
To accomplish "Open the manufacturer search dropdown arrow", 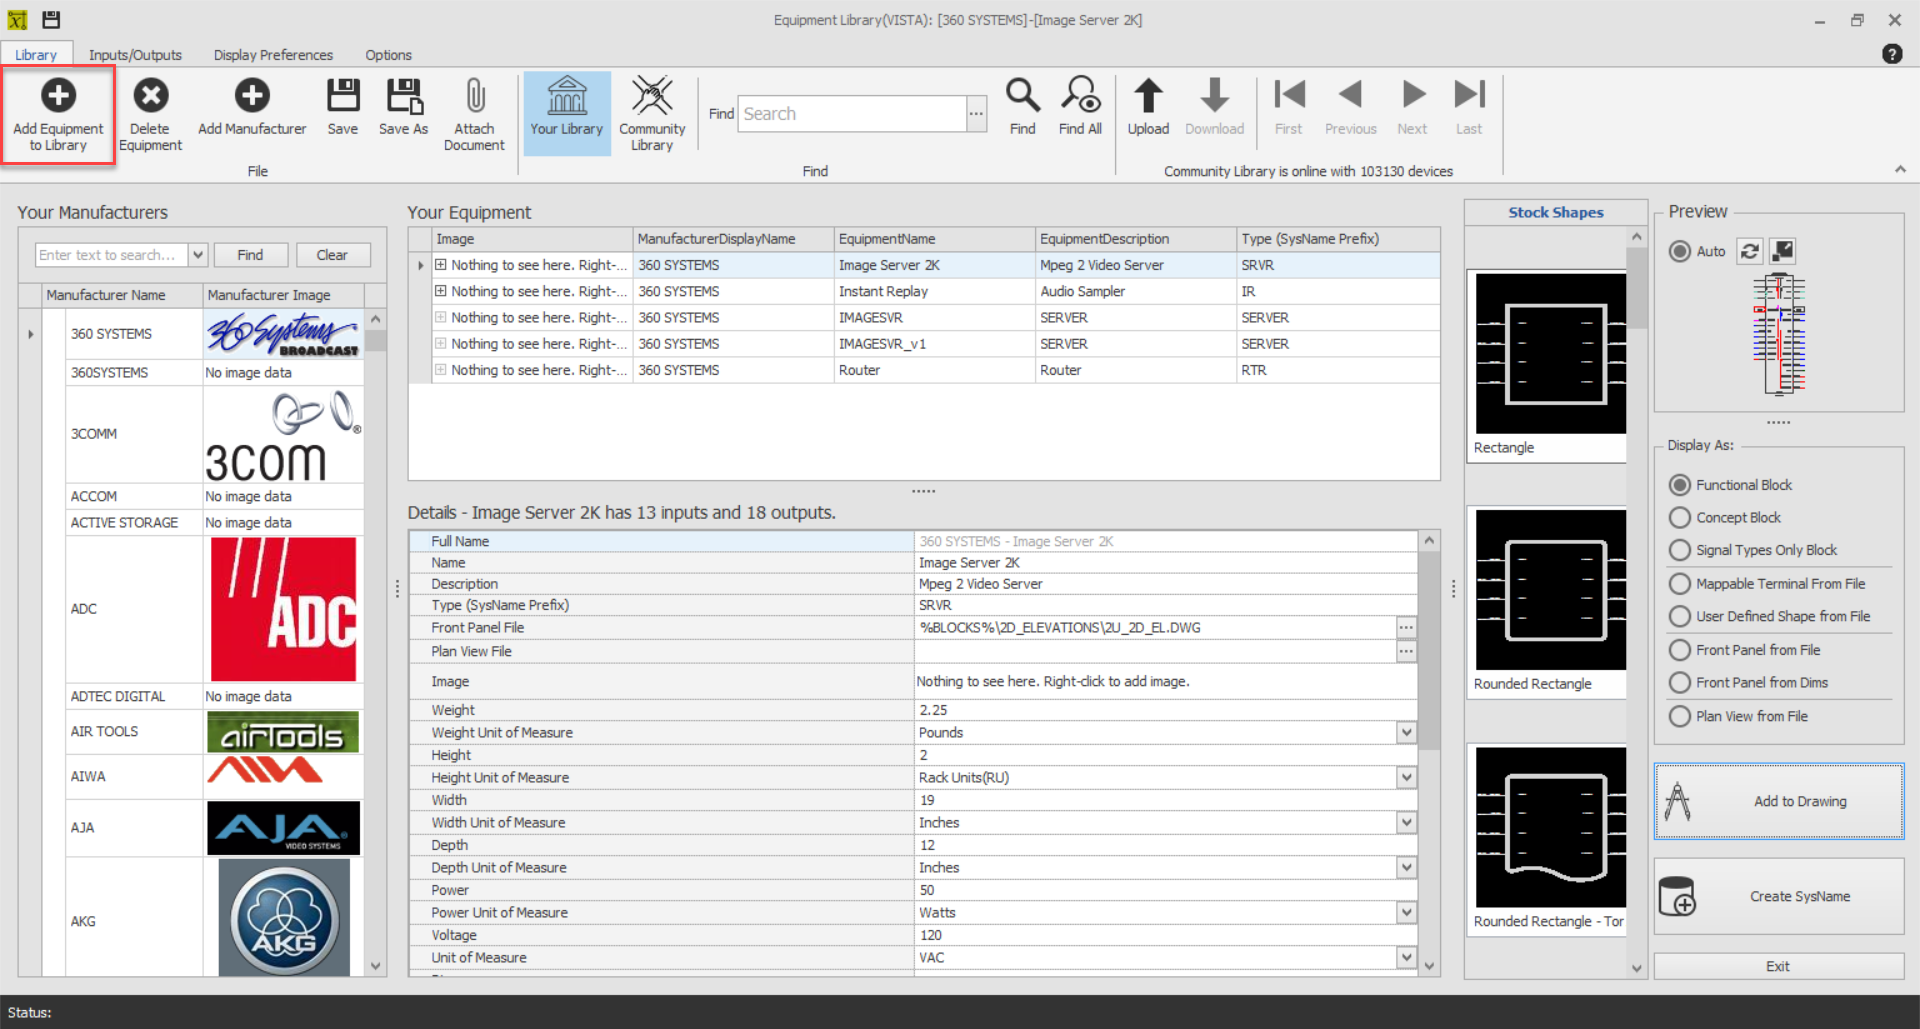I will pos(198,255).
